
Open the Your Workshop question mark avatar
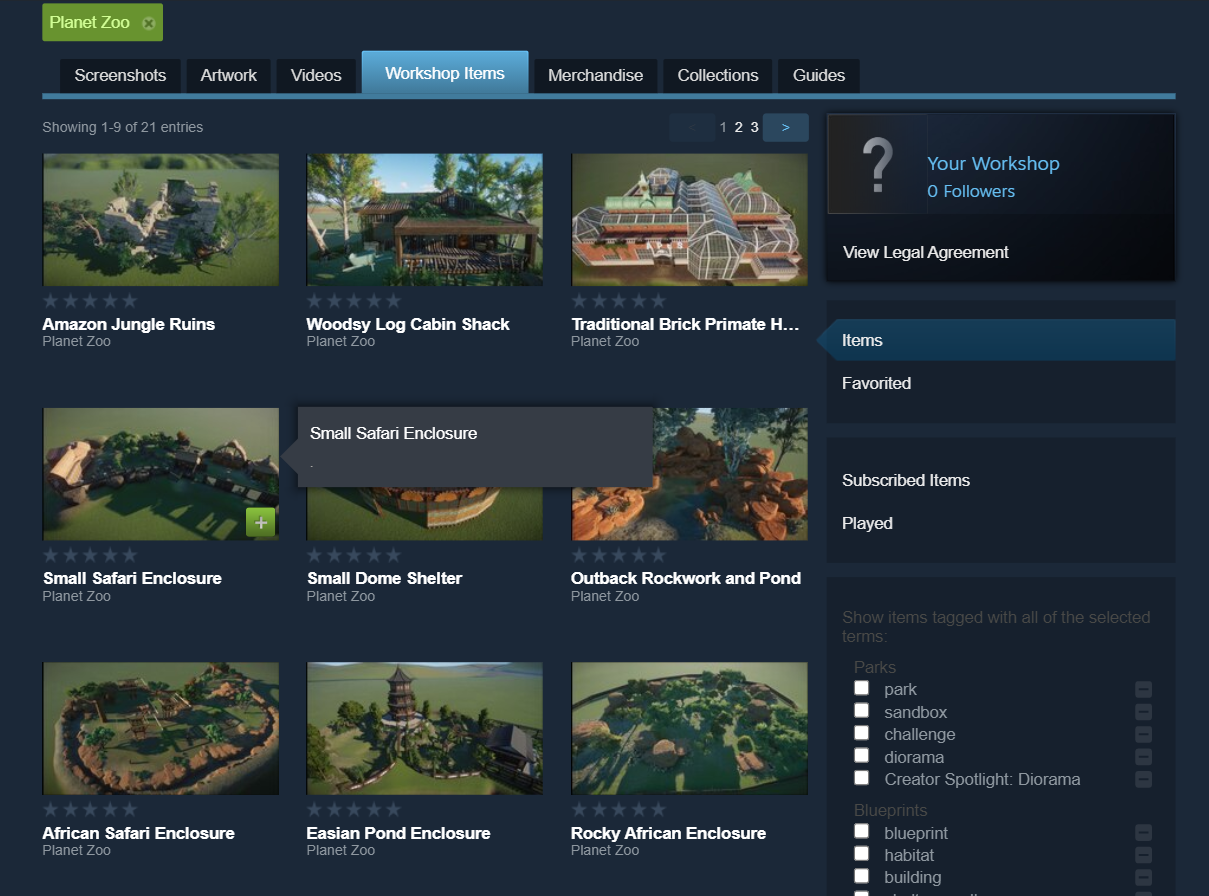[x=877, y=164]
